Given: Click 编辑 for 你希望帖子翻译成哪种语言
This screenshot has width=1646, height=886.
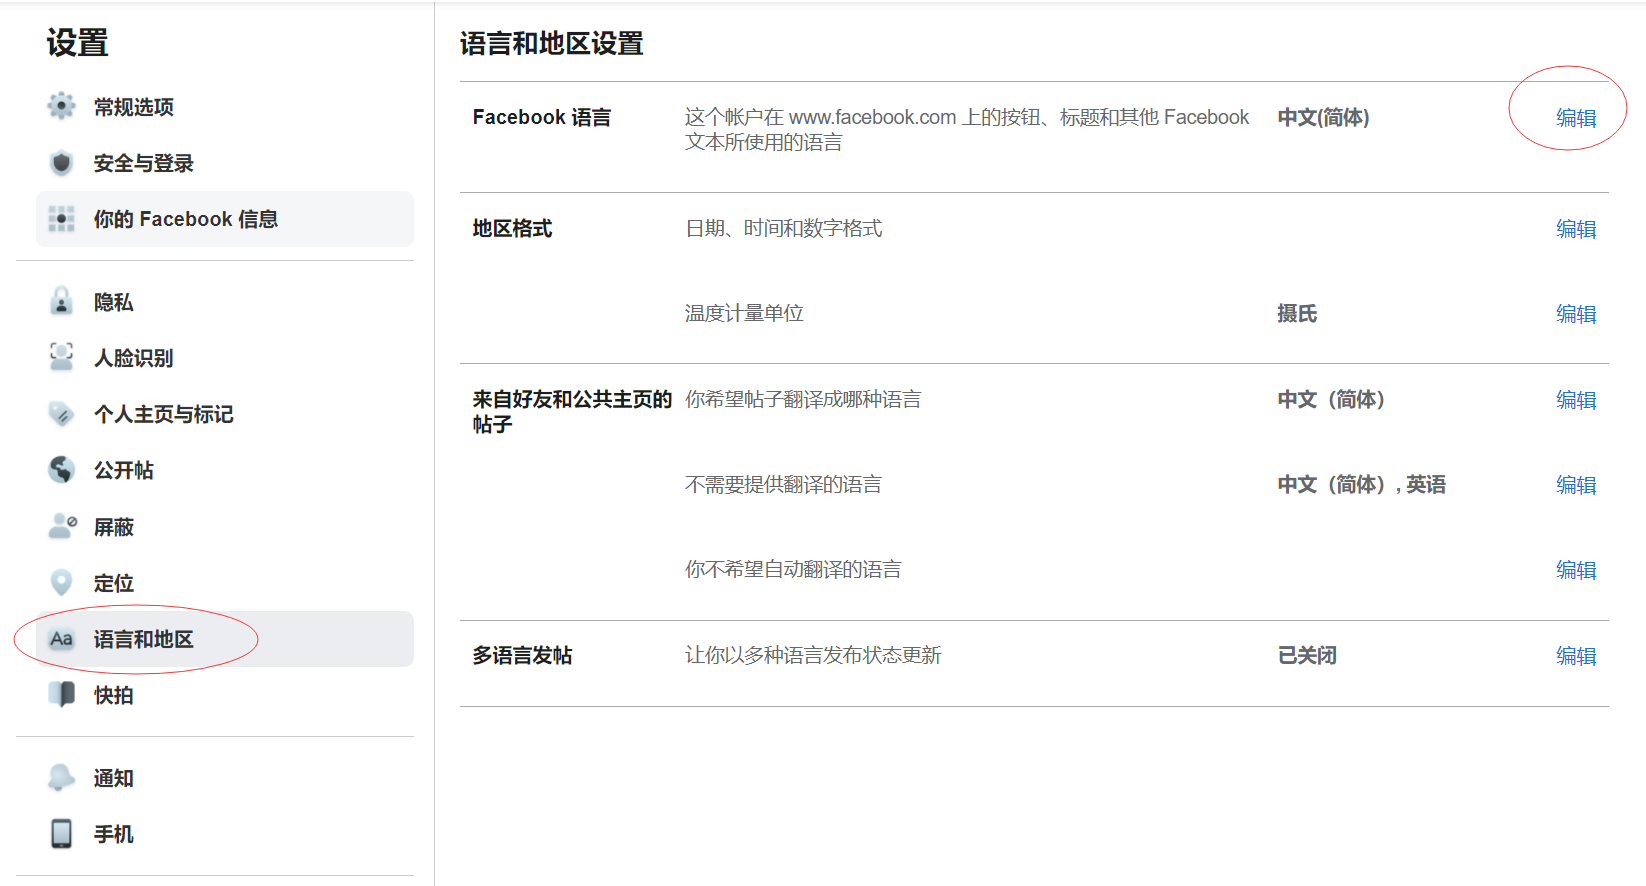Looking at the screenshot, I should pyautogui.click(x=1576, y=400).
